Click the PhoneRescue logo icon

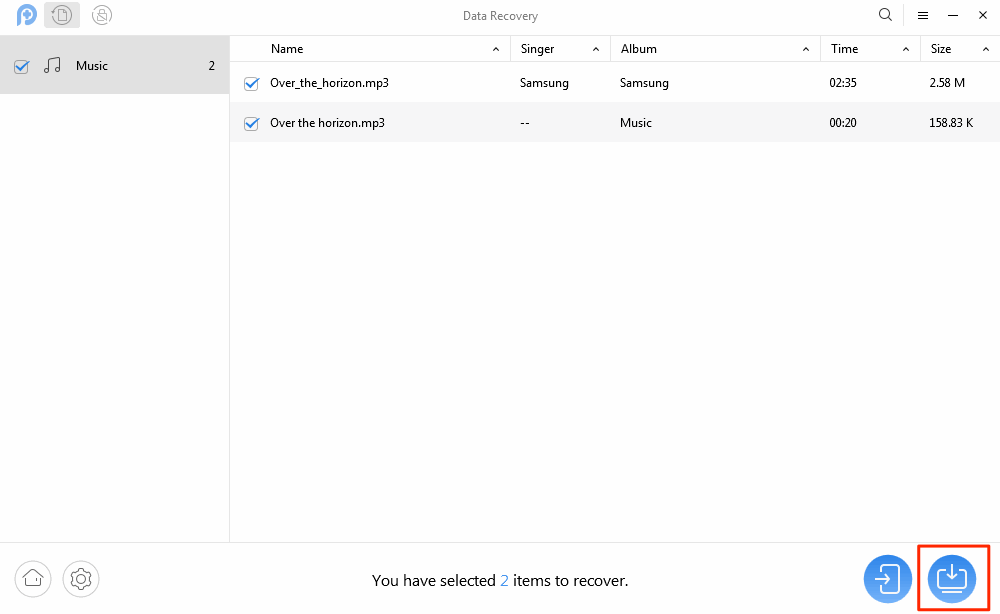tap(26, 15)
